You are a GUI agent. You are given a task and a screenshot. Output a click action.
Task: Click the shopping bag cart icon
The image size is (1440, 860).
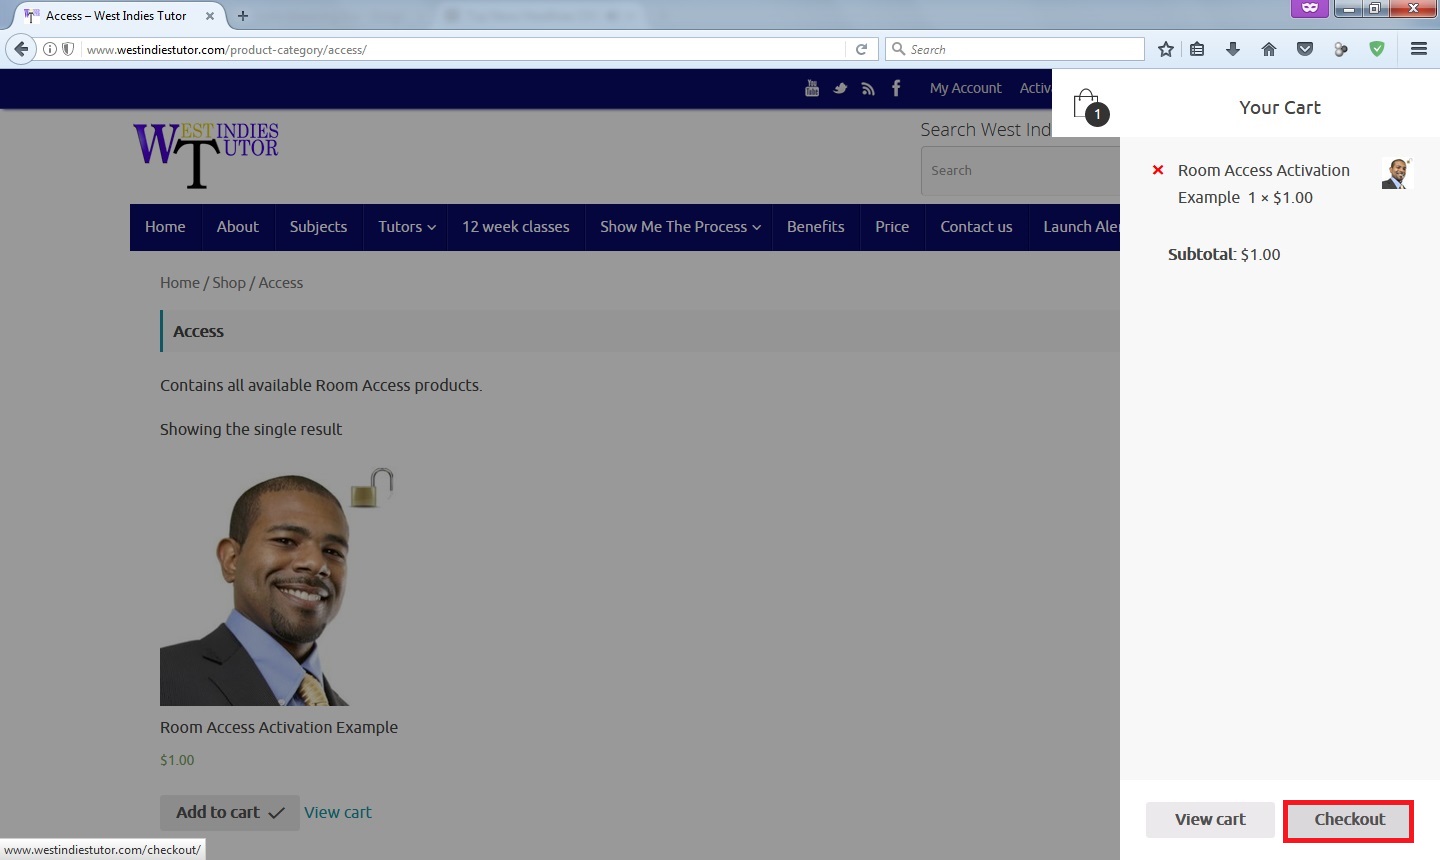point(1087,104)
